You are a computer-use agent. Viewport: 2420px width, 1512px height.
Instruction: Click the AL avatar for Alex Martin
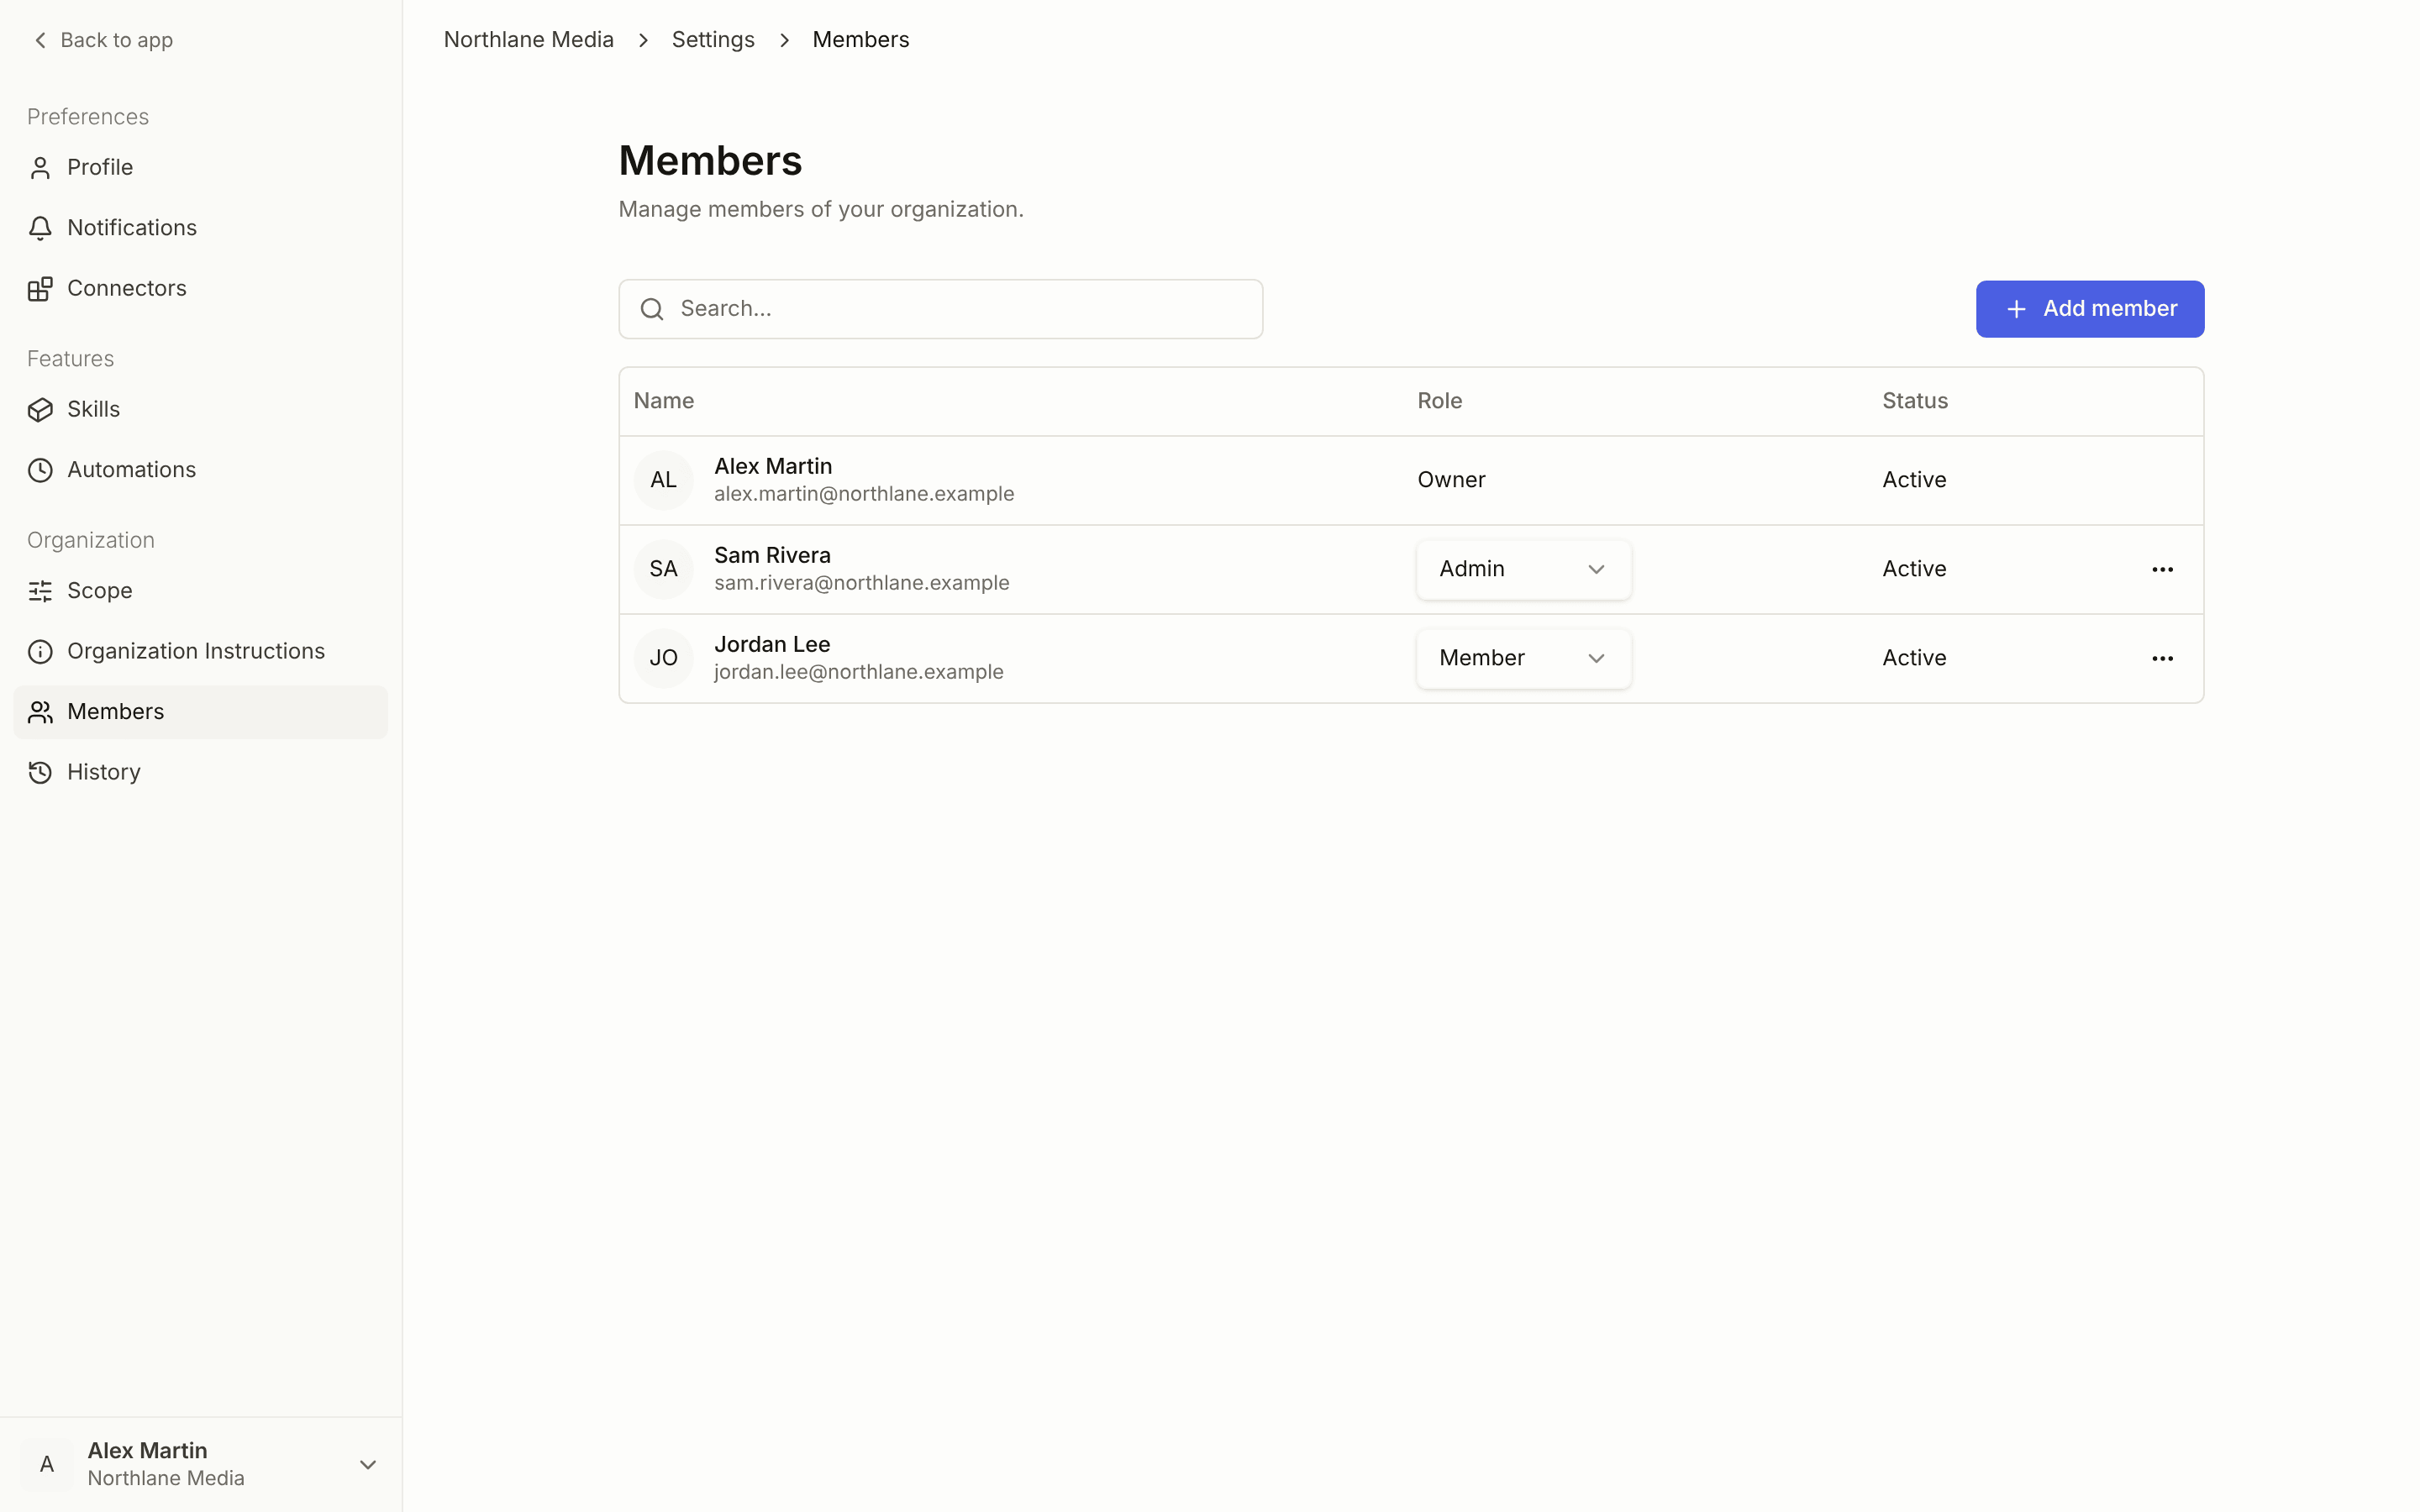664,480
